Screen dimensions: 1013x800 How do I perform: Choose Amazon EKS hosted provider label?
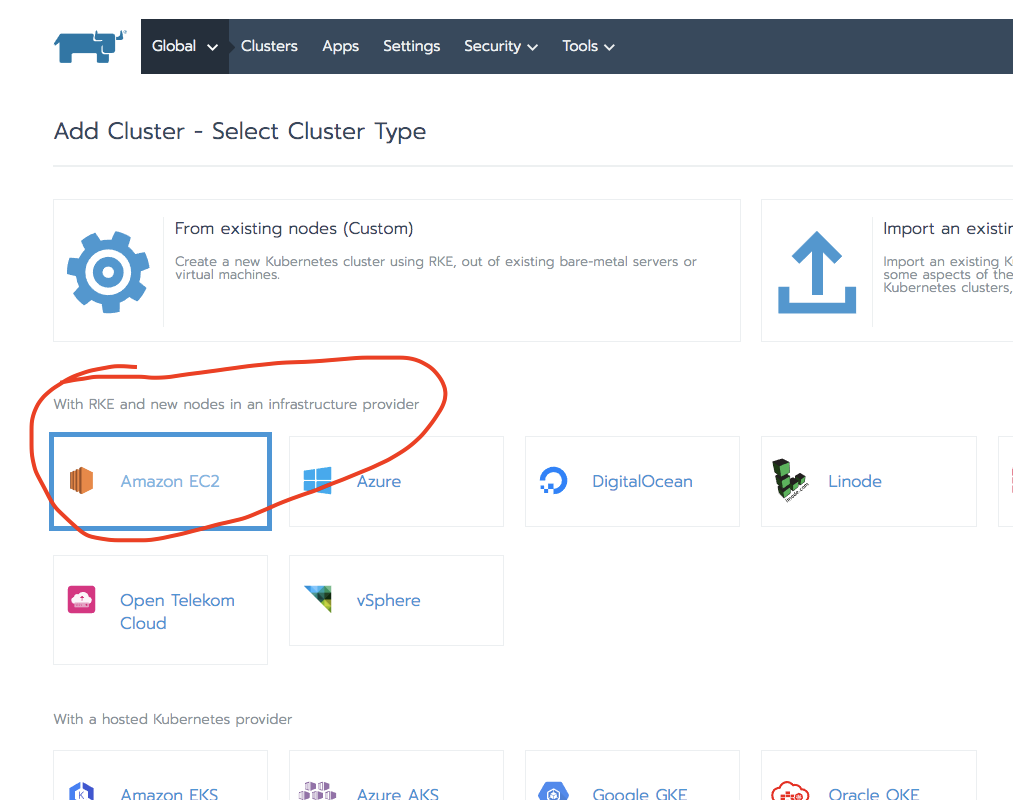click(x=169, y=793)
